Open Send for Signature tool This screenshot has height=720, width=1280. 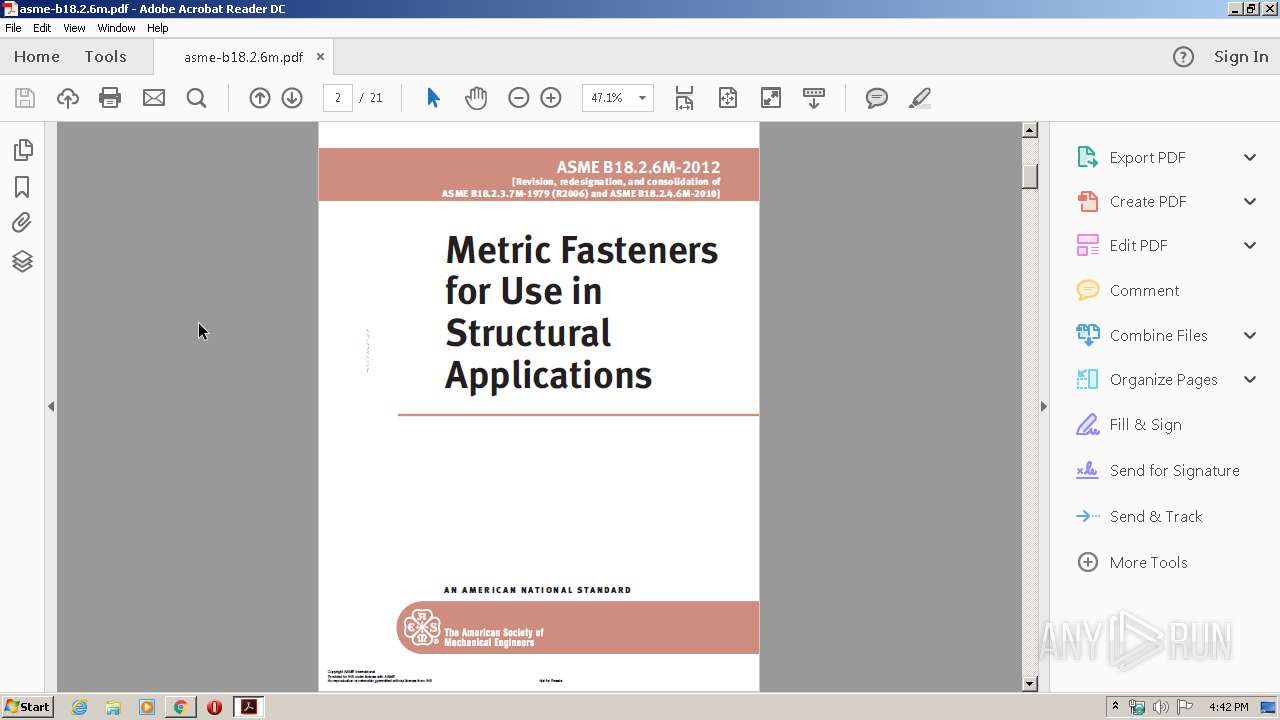1158,470
